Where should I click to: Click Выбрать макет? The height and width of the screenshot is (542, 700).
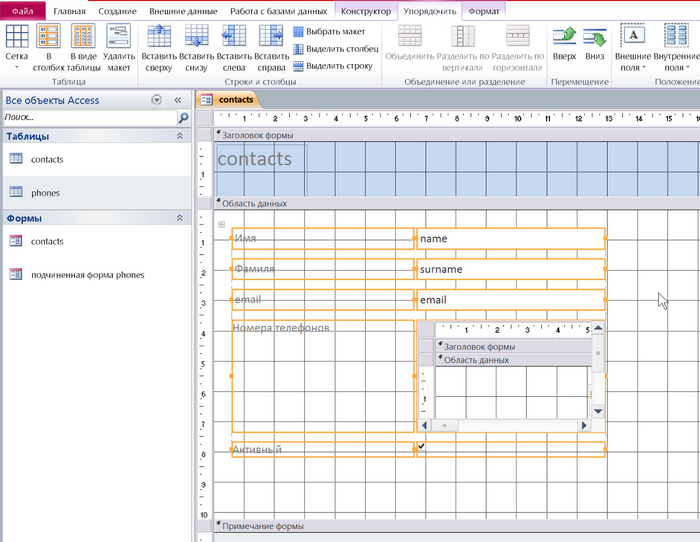(x=329, y=32)
